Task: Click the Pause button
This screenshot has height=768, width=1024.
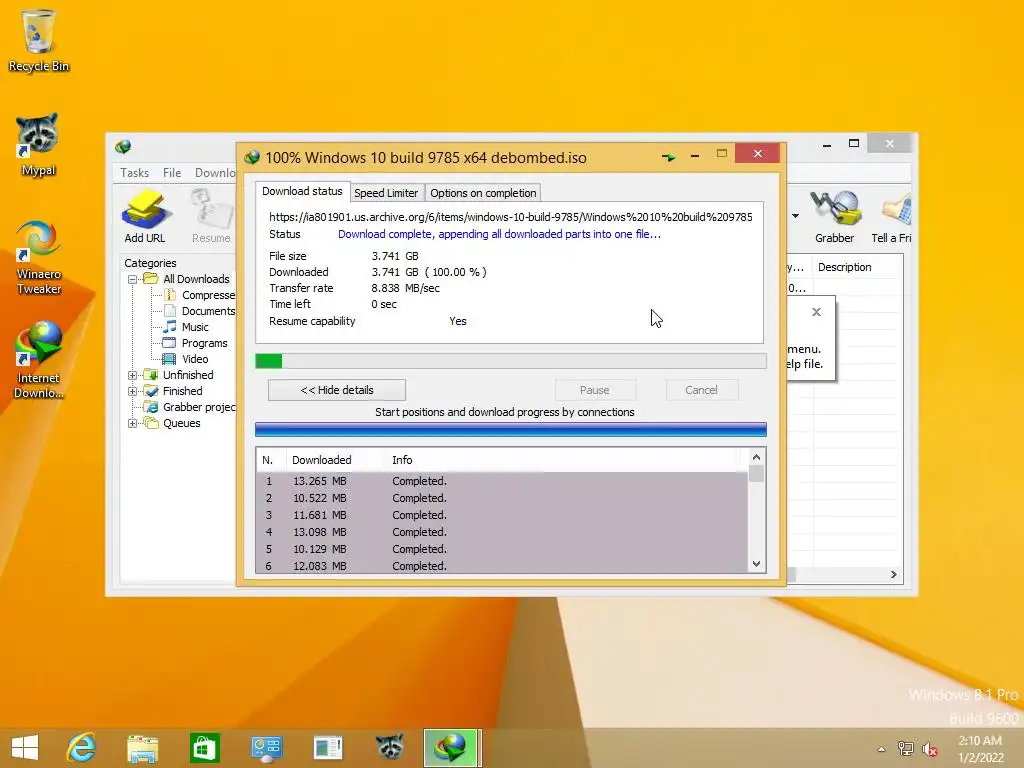Action: pyautogui.click(x=595, y=390)
